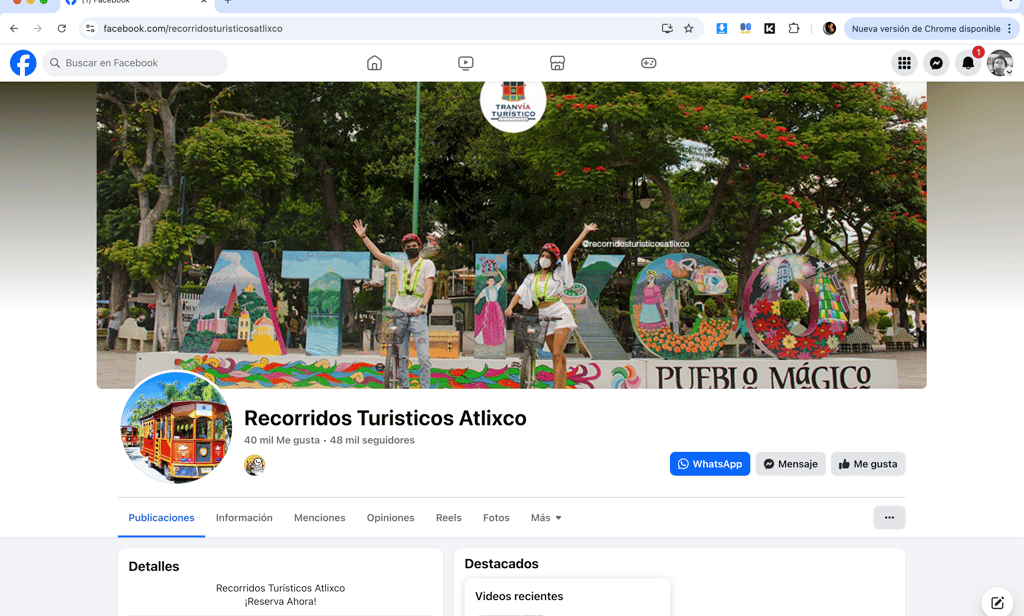Viewport: 1024px width, 616px height.
Task: Reload the page with the refresh icon
Action: coord(61,28)
